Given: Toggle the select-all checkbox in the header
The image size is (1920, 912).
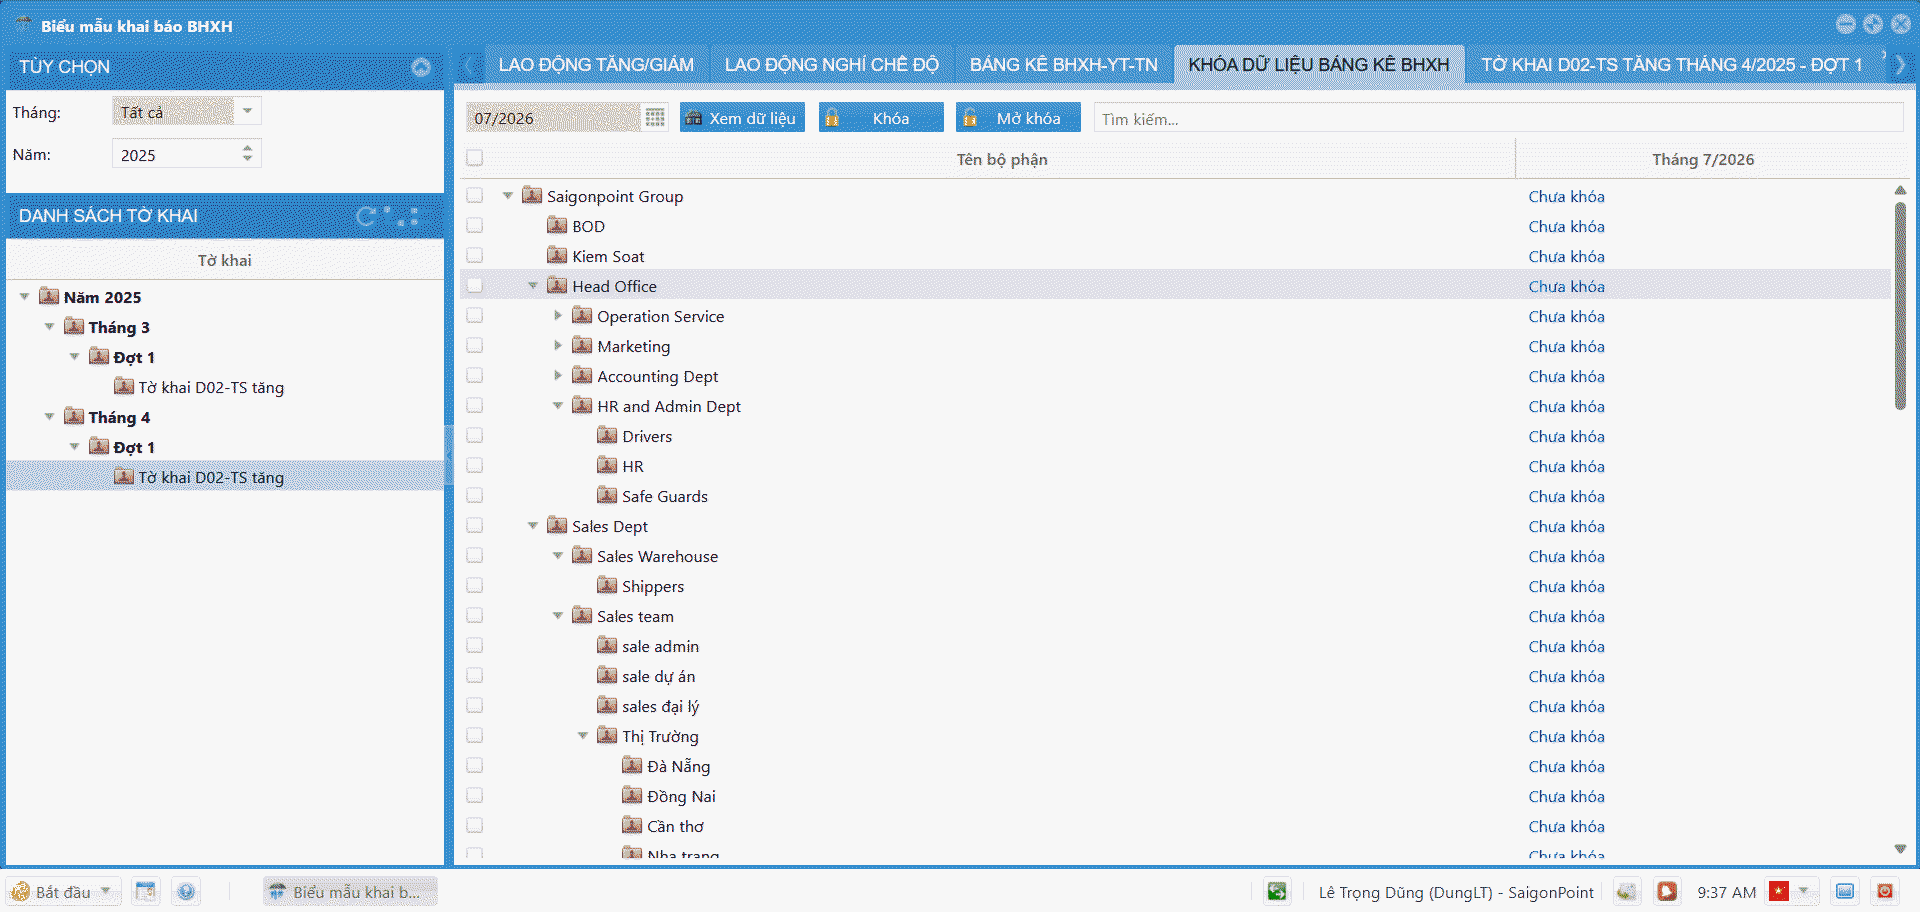Looking at the screenshot, I should click(x=475, y=158).
